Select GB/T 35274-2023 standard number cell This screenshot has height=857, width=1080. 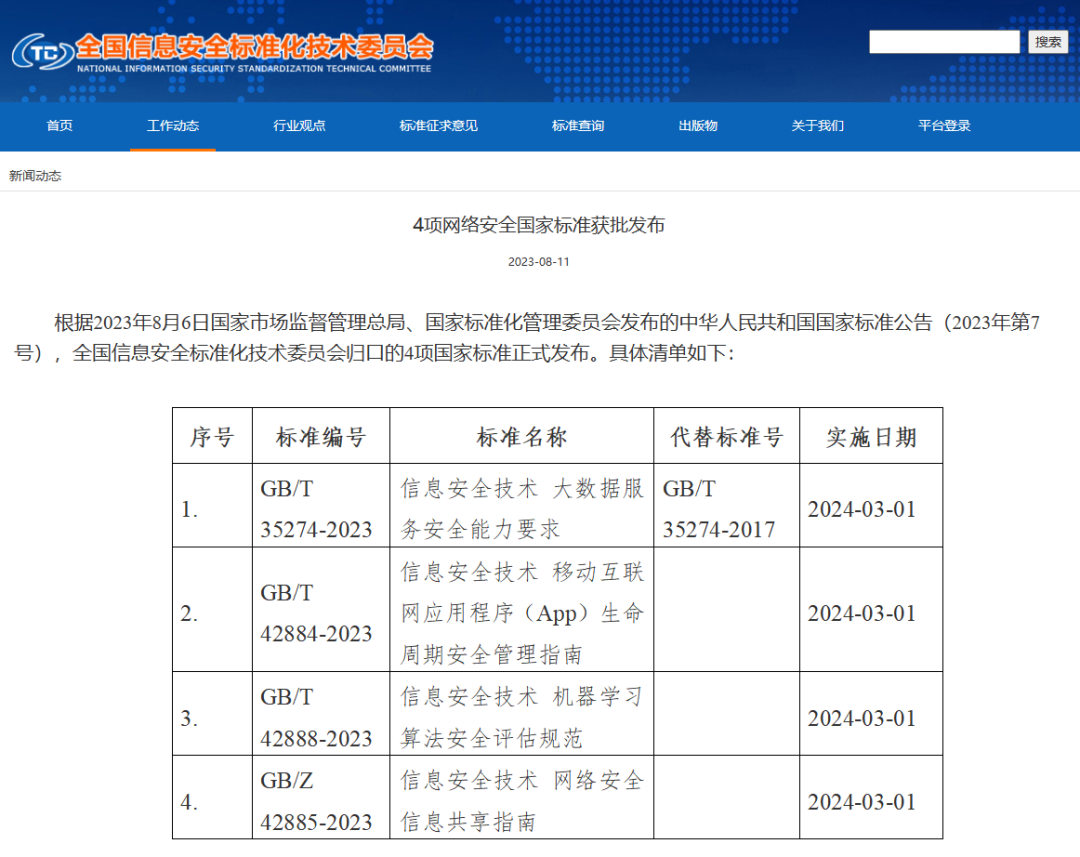pyautogui.click(x=316, y=509)
